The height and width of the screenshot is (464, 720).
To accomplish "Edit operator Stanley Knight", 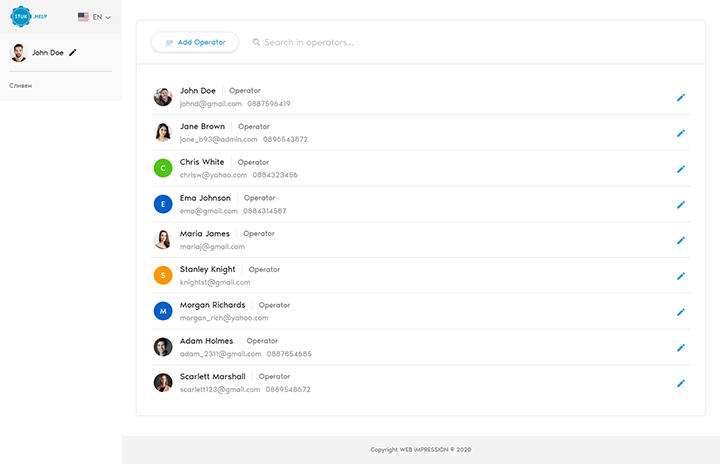I will pos(681,276).
